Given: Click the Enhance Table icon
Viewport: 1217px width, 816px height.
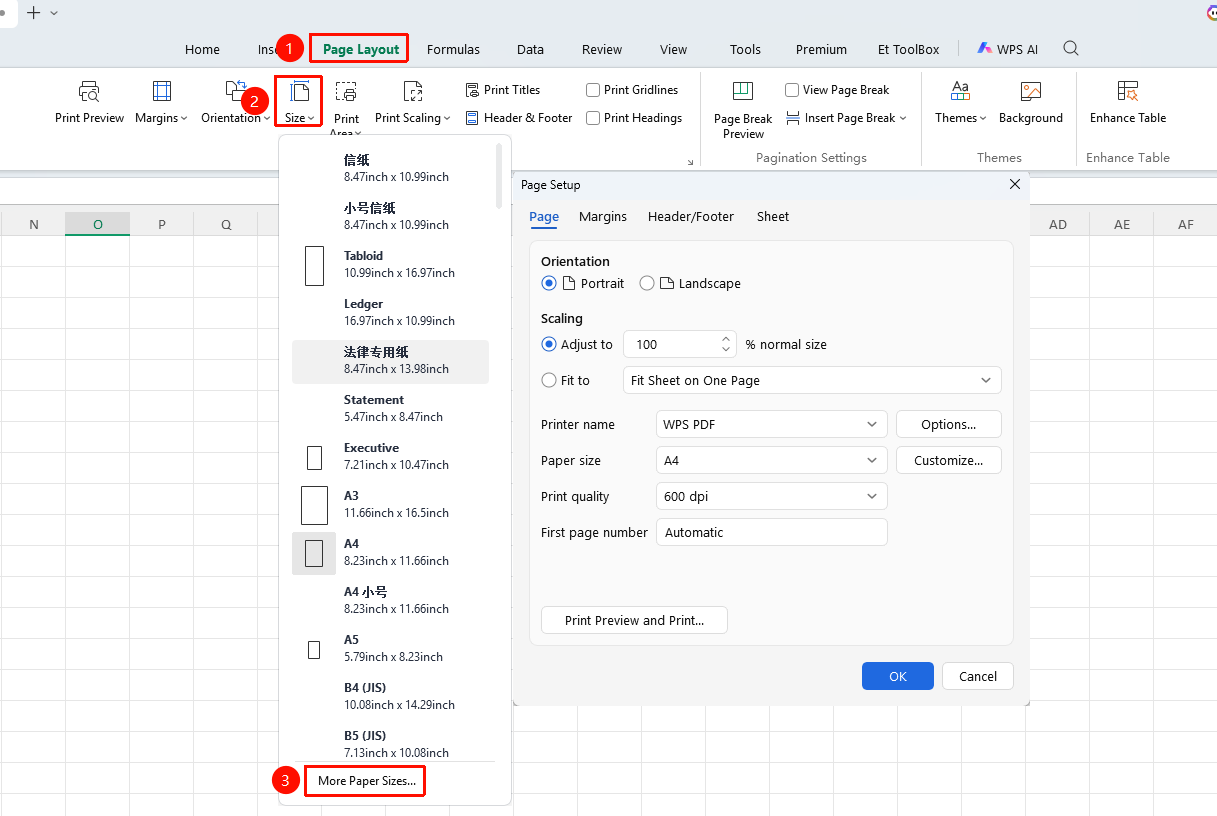Looking at the screenshot, I should [1128, 92].
